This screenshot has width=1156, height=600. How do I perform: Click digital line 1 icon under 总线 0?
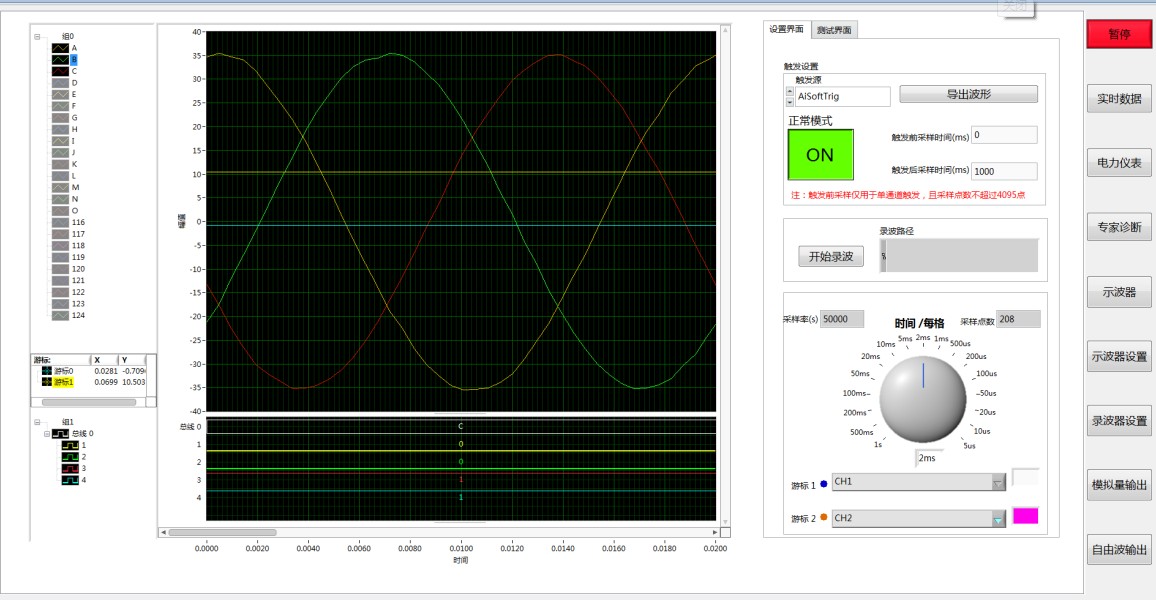pyautogui.click(x=69, y=445)
